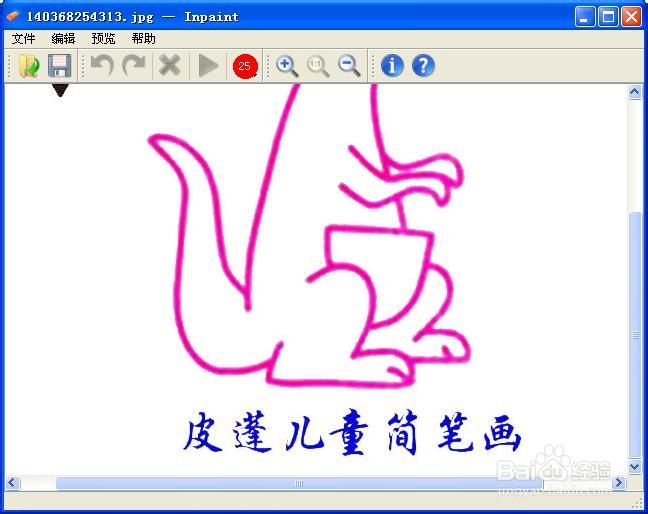Screen dimensions: 648x514
Task: Click the horizontal scrollbar thumb
Action: click(x=299, y=483)
